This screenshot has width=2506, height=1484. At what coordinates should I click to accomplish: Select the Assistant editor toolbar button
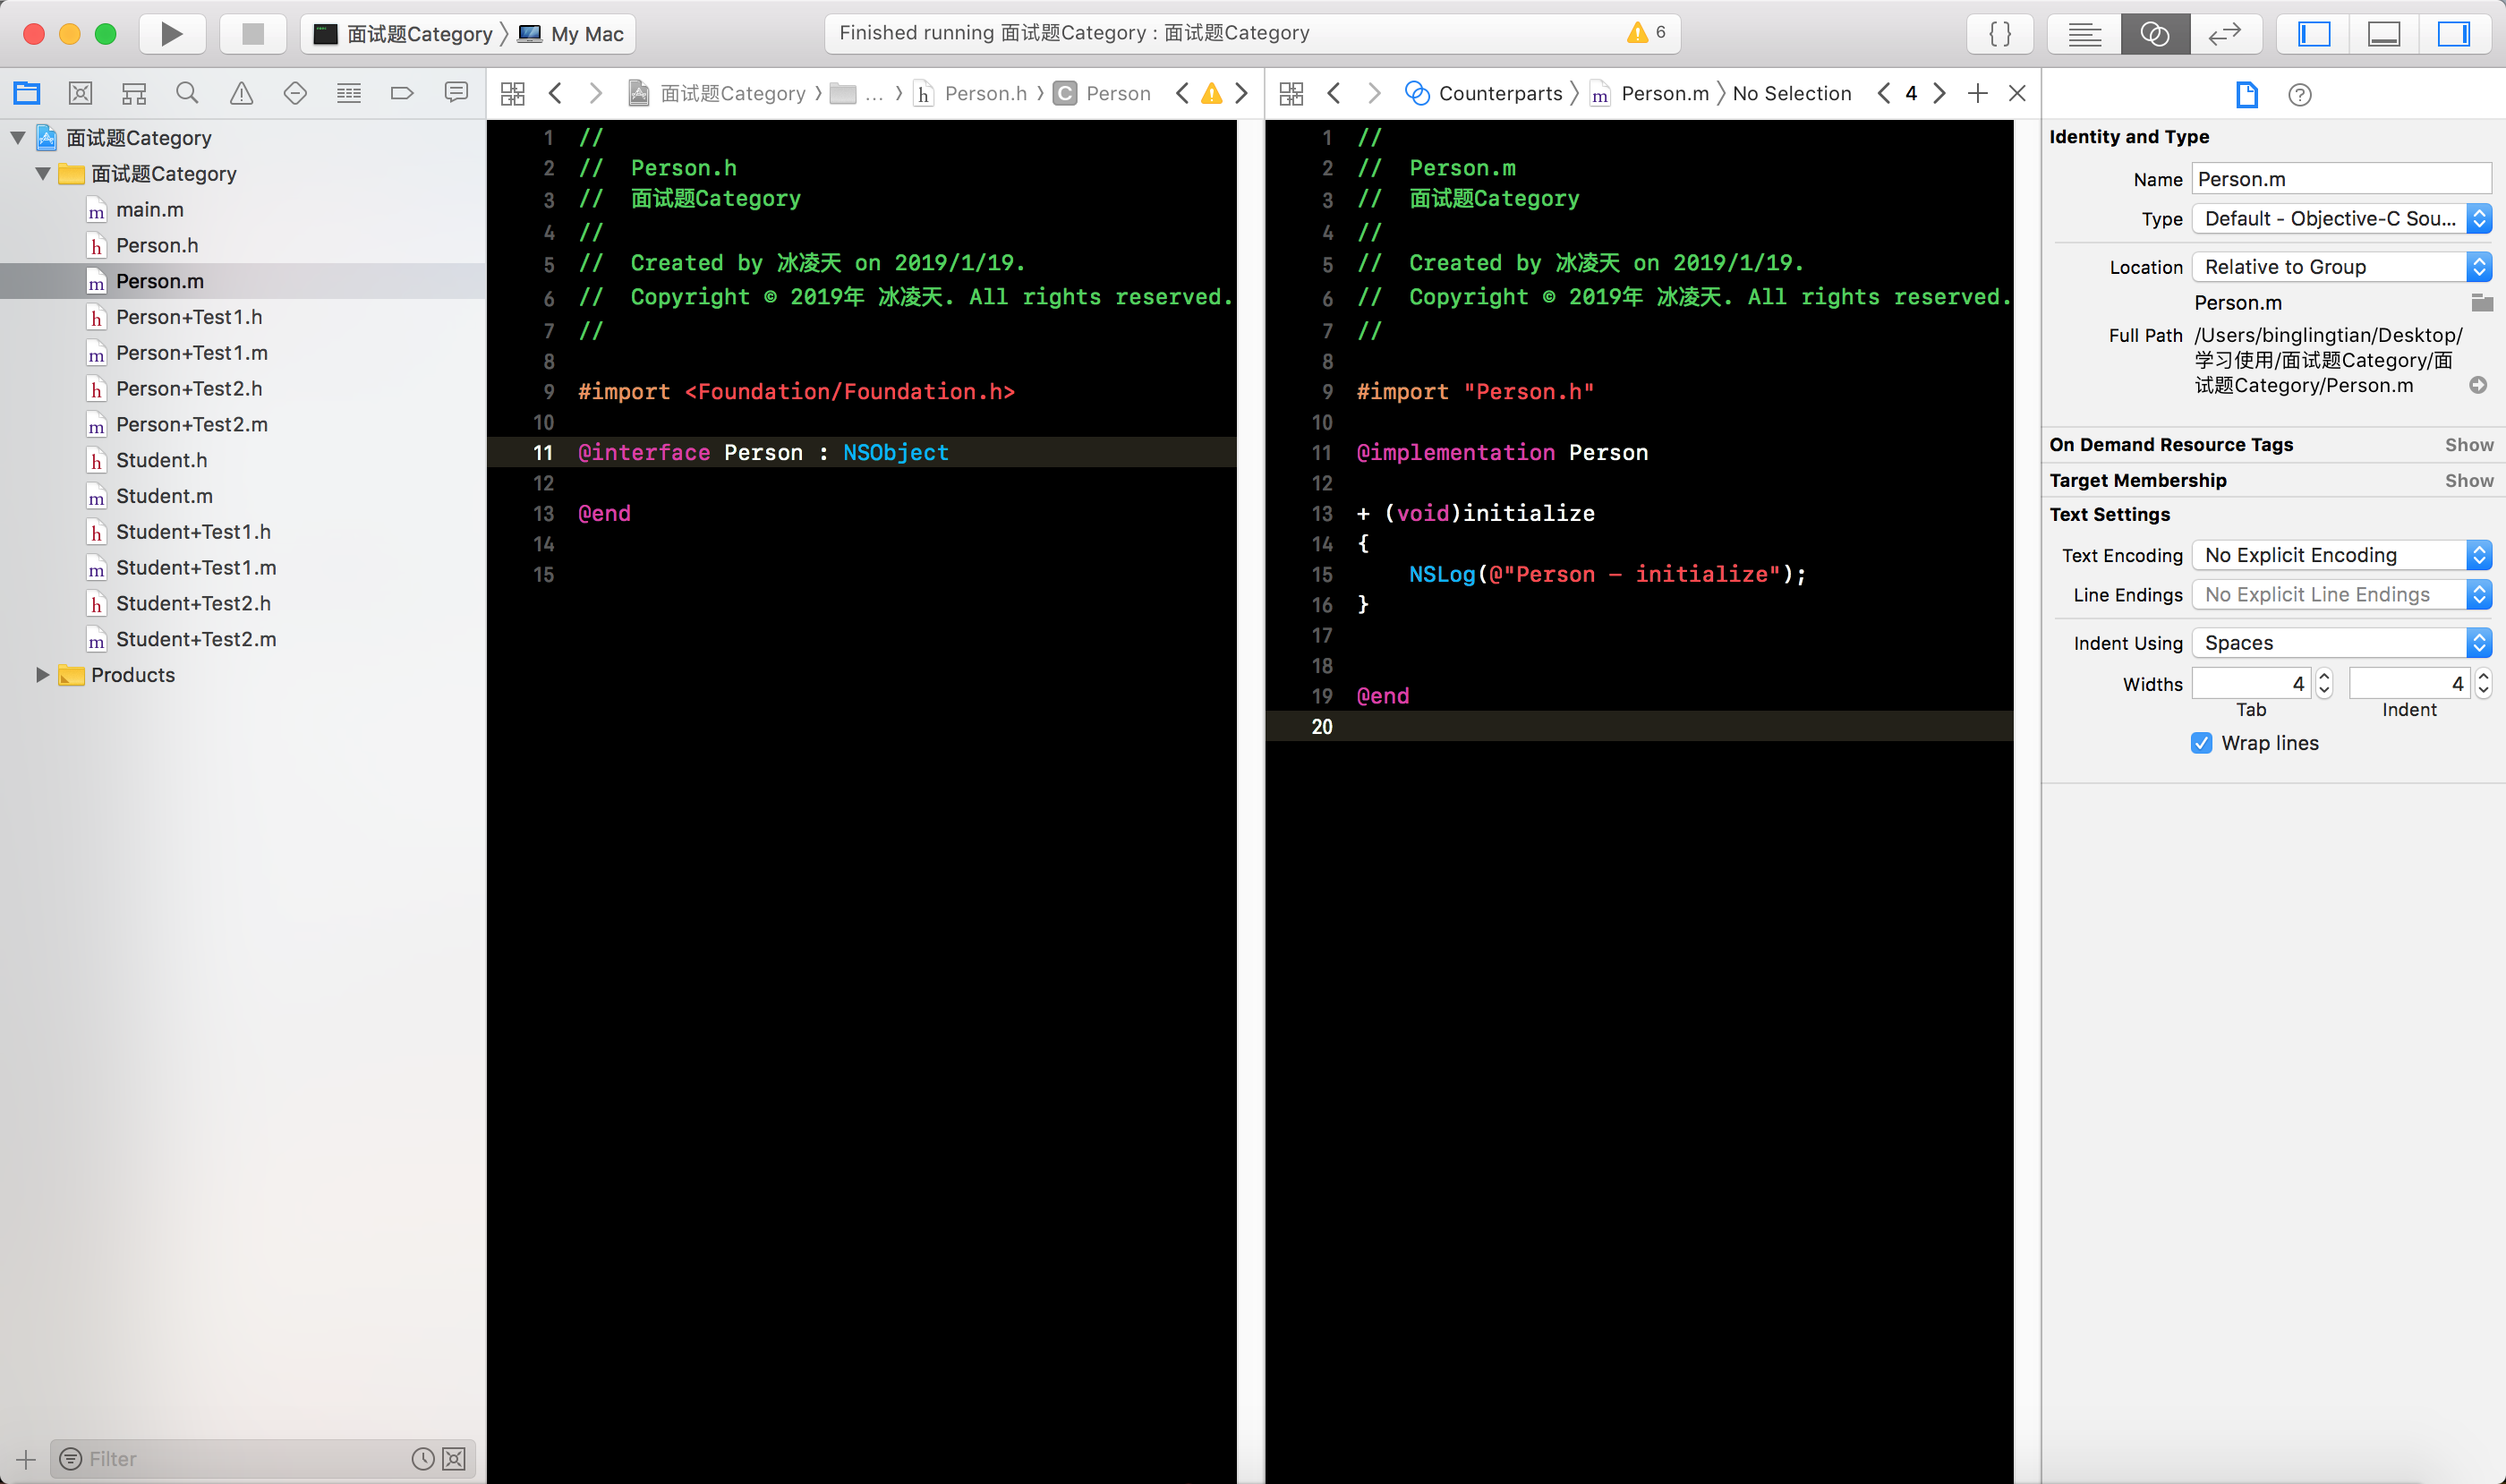pyautogui.click(x=2154, y=34)
